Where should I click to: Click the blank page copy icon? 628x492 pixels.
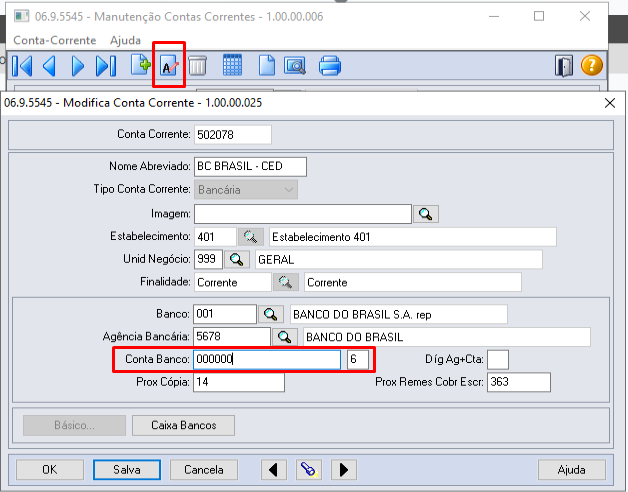(x=267, y=65)
